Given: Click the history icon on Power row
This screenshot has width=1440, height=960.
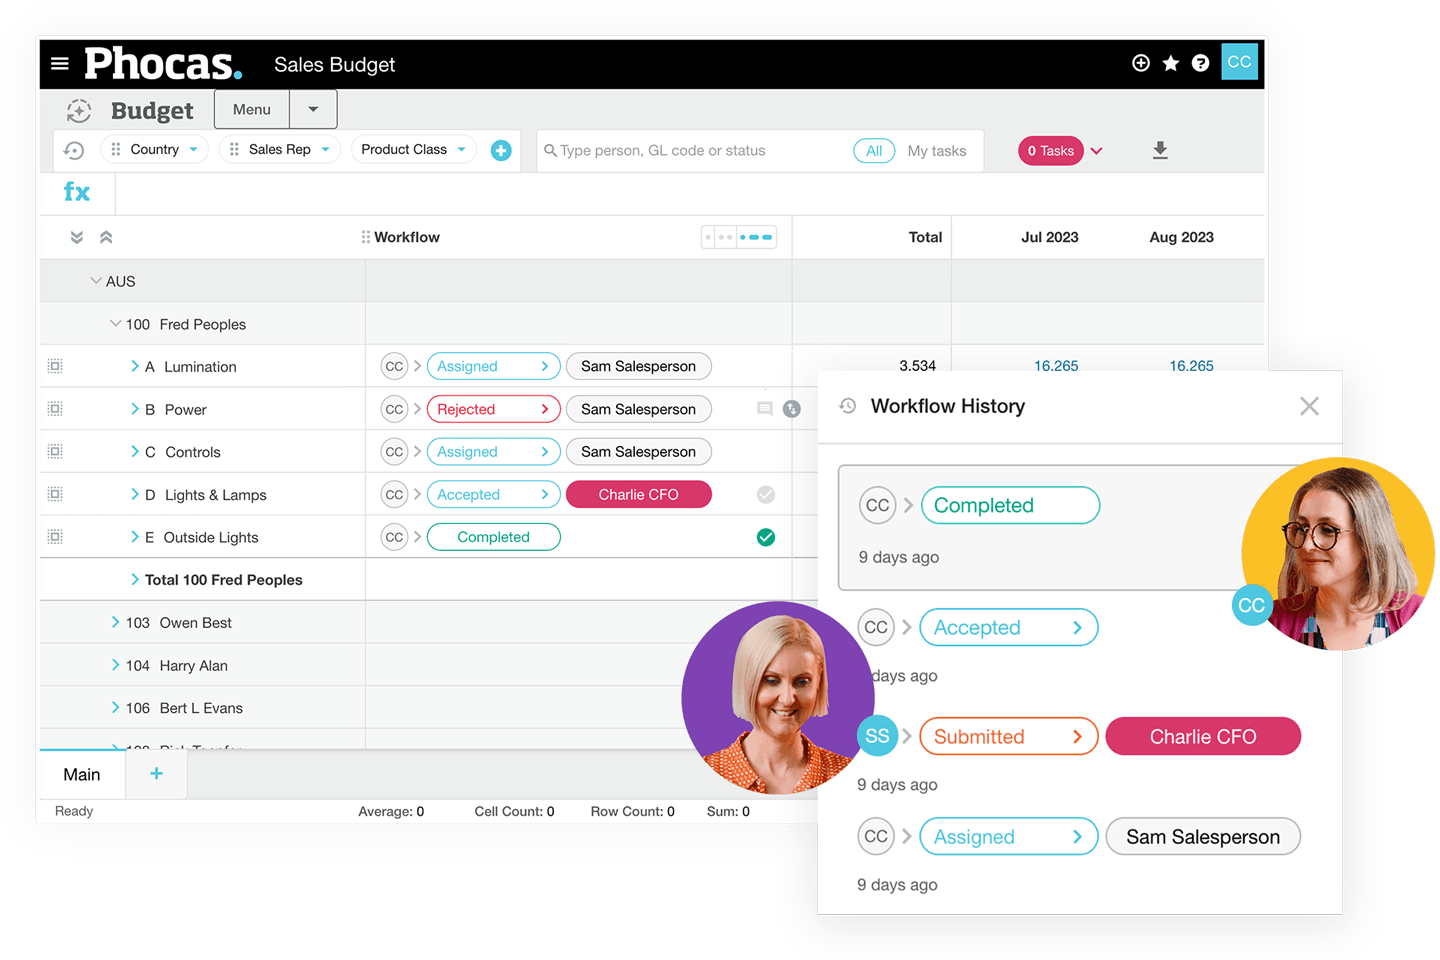Looking at the screenshot, I should tap(792, 409).
